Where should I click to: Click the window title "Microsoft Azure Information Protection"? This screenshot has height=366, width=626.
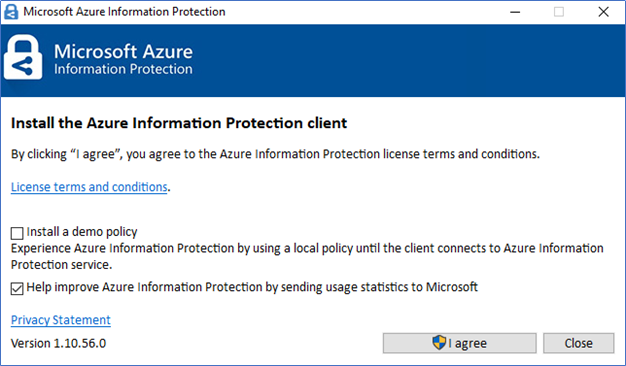click(124, 12)
